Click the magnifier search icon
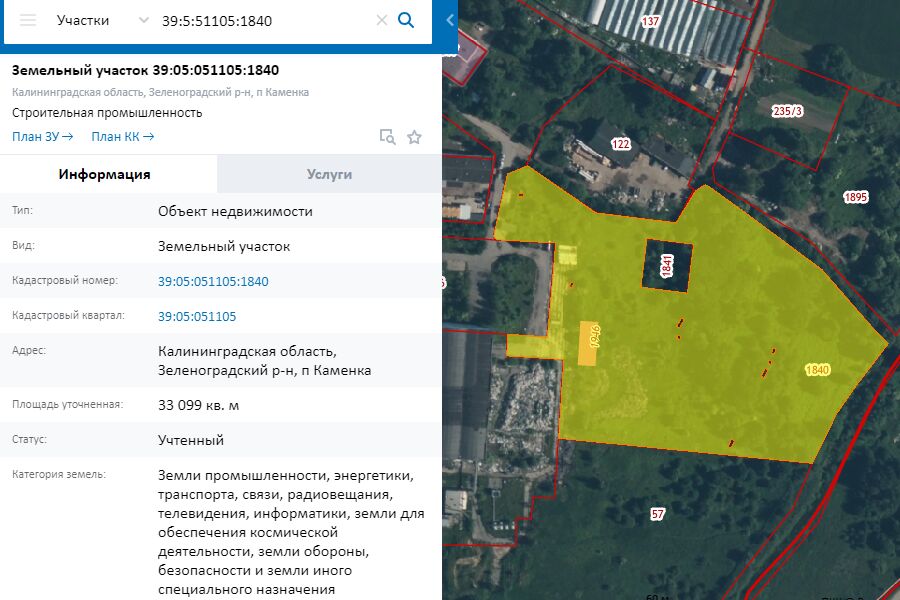 tap(406, 21)
